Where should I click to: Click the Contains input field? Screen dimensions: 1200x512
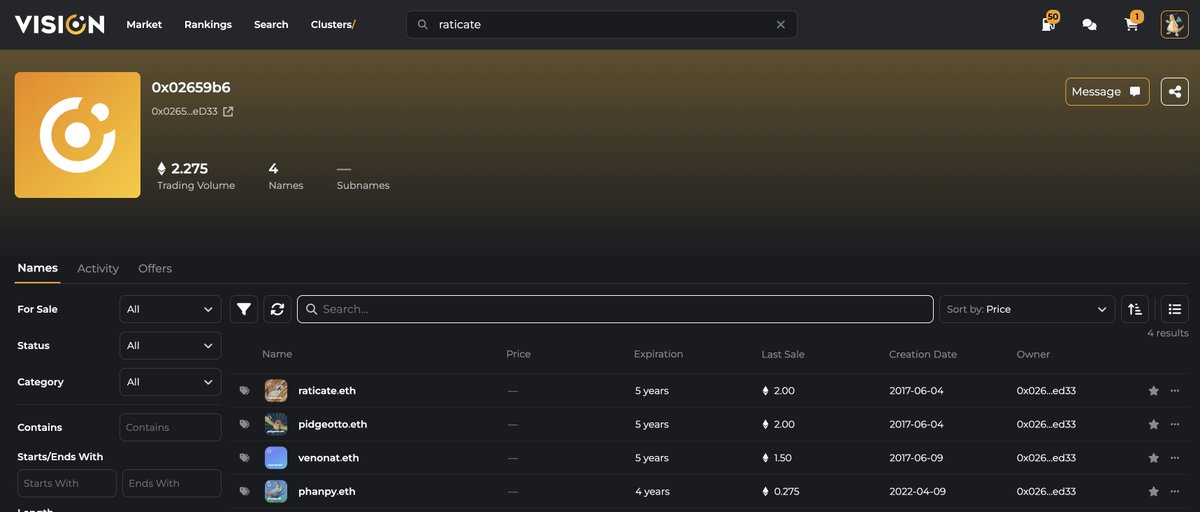click(x=170, y=427)
